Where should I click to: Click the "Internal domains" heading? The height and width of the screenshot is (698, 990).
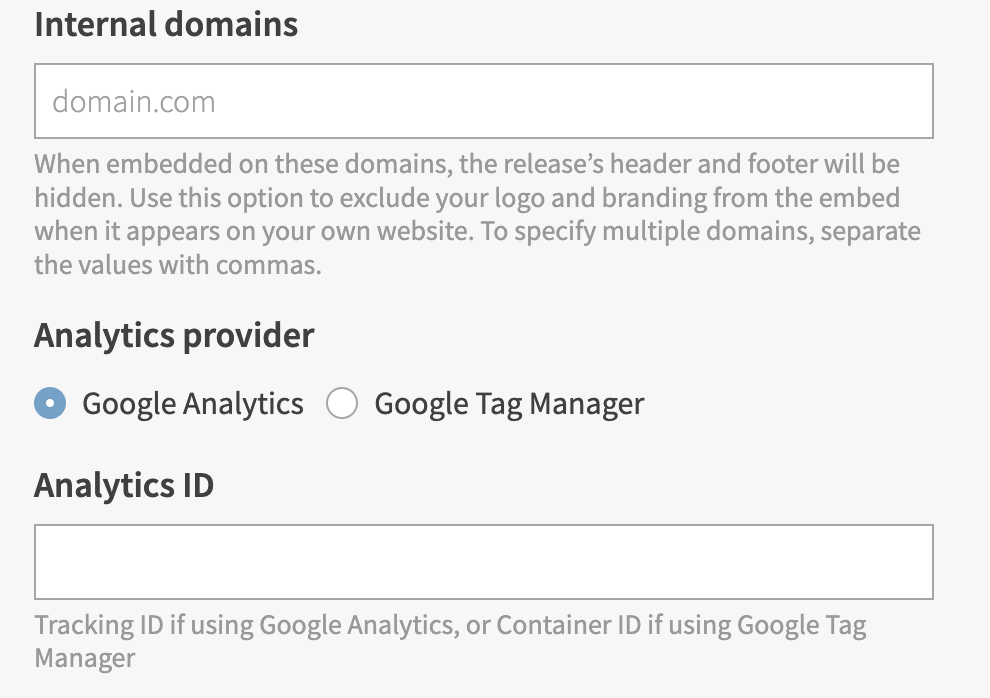click(x=166, y=24)
